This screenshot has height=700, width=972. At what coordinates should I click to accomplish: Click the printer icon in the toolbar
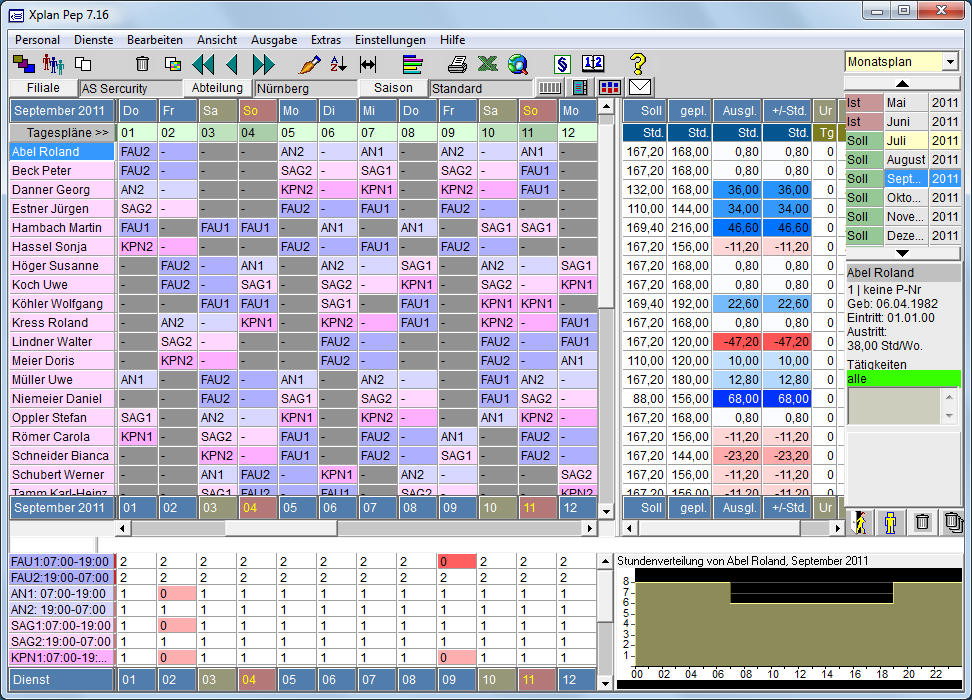(x=457, y=65)
